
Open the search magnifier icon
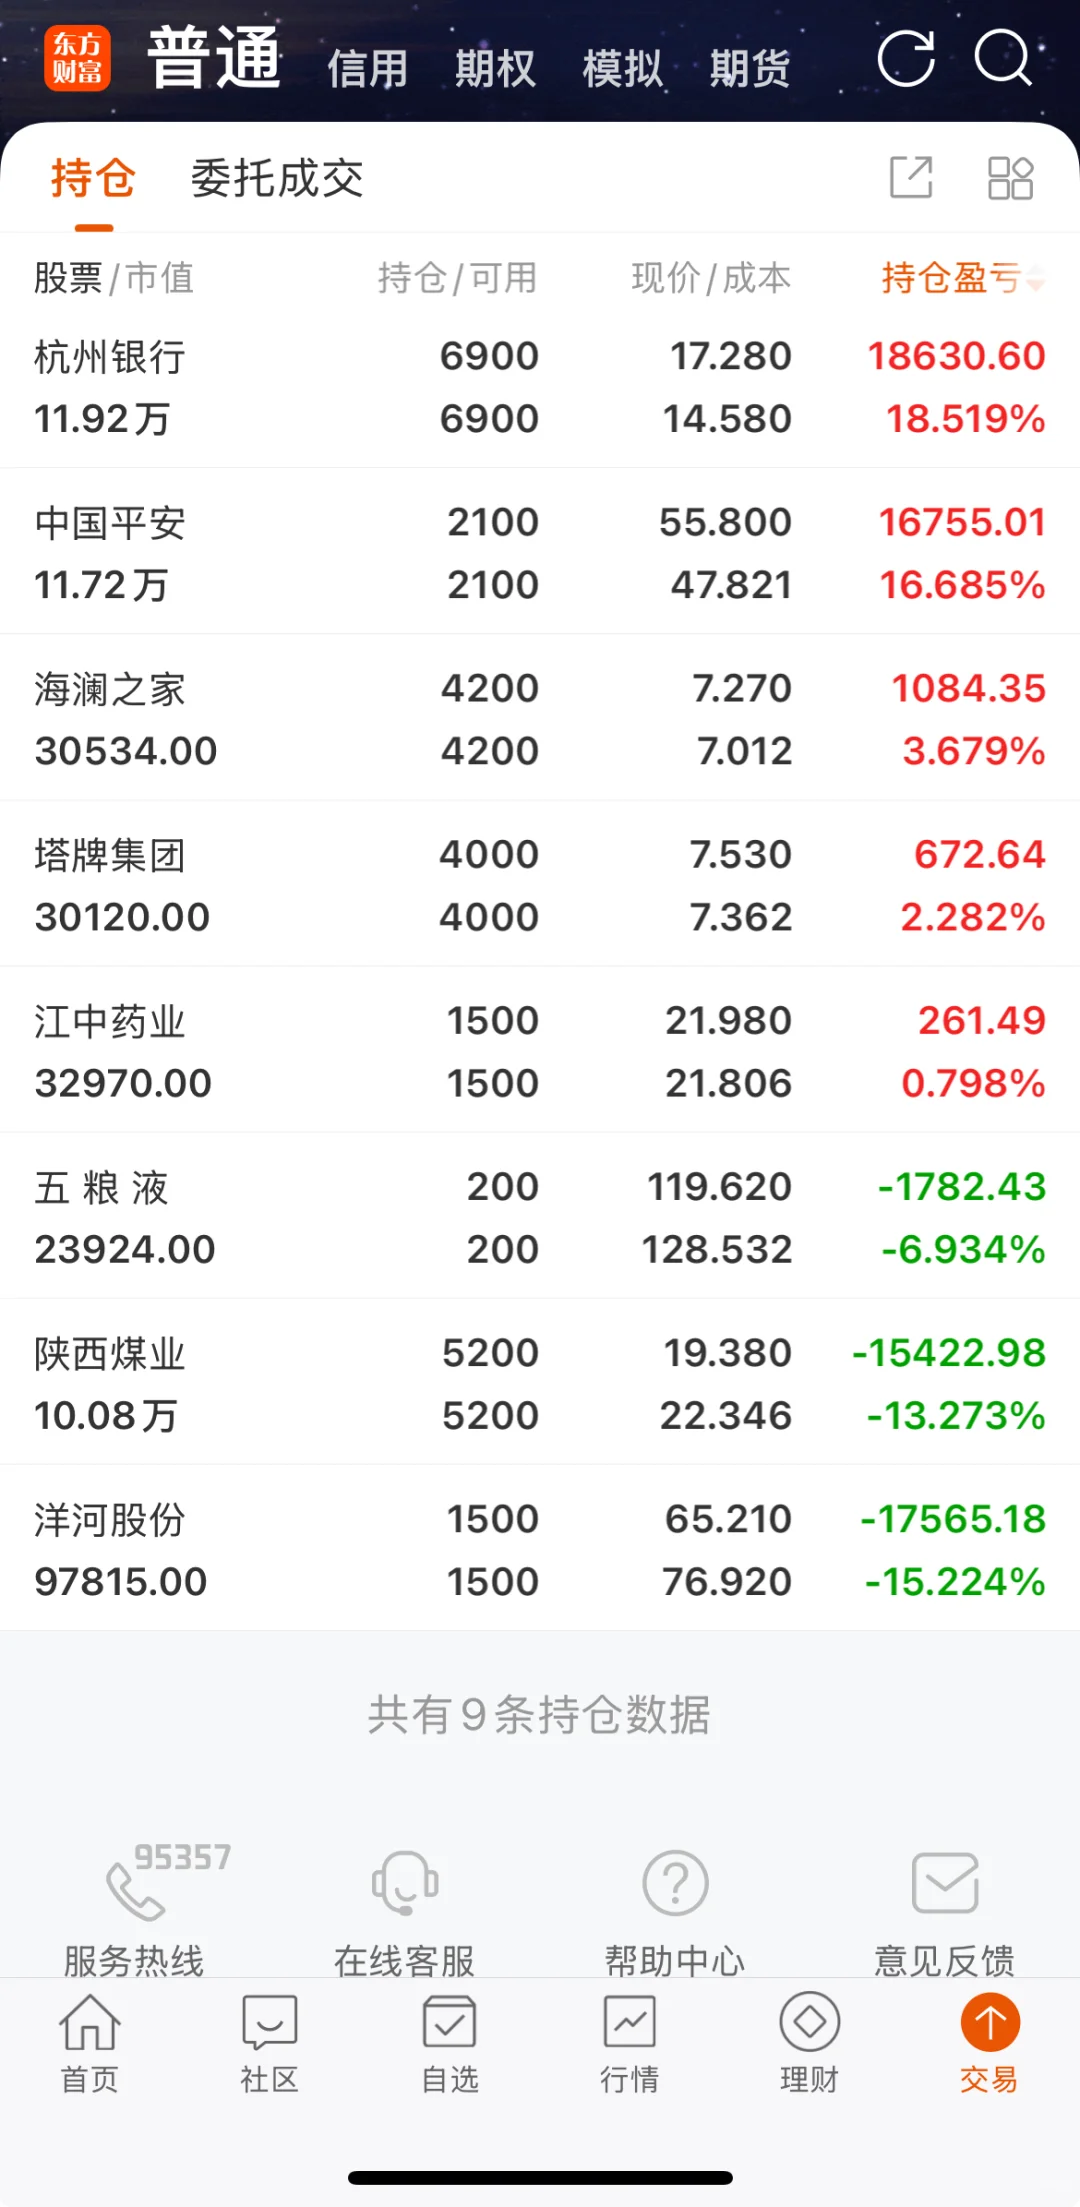click(x=1003, y=58)
